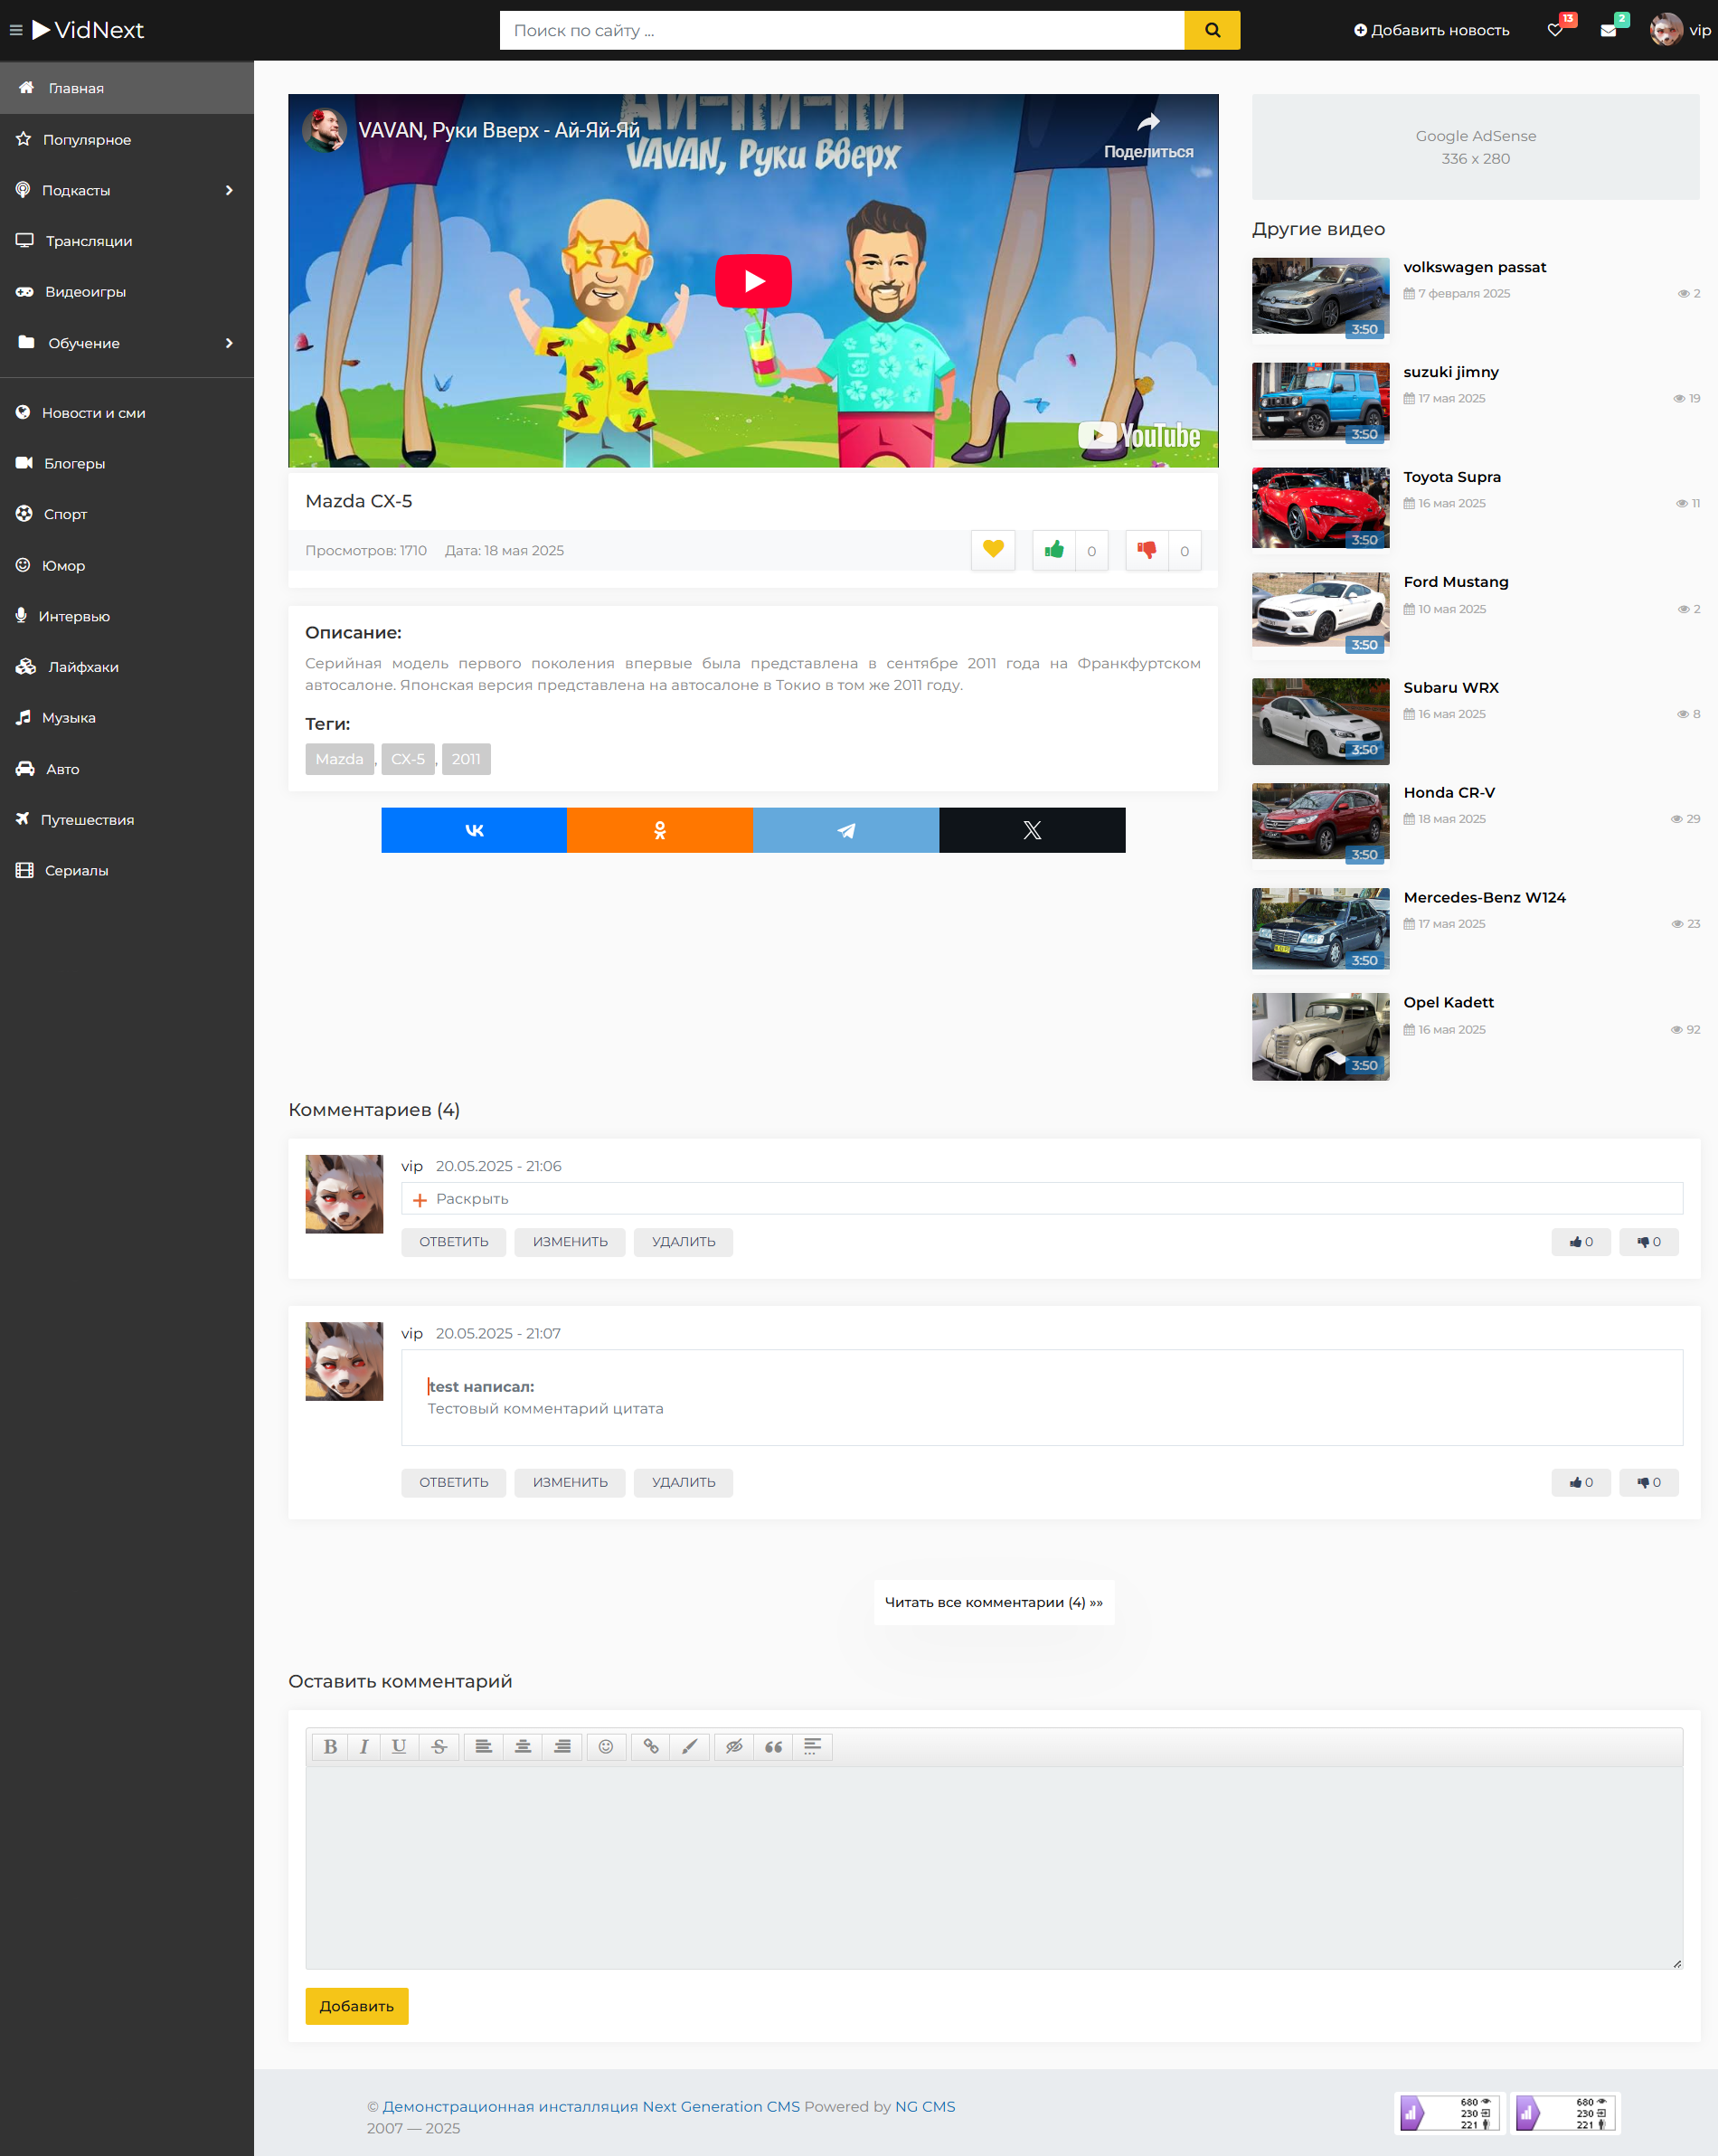This screenshot has width=1718, height=2156.
Task: Click the yellow search magnifier button
Action: (1212, 30)
